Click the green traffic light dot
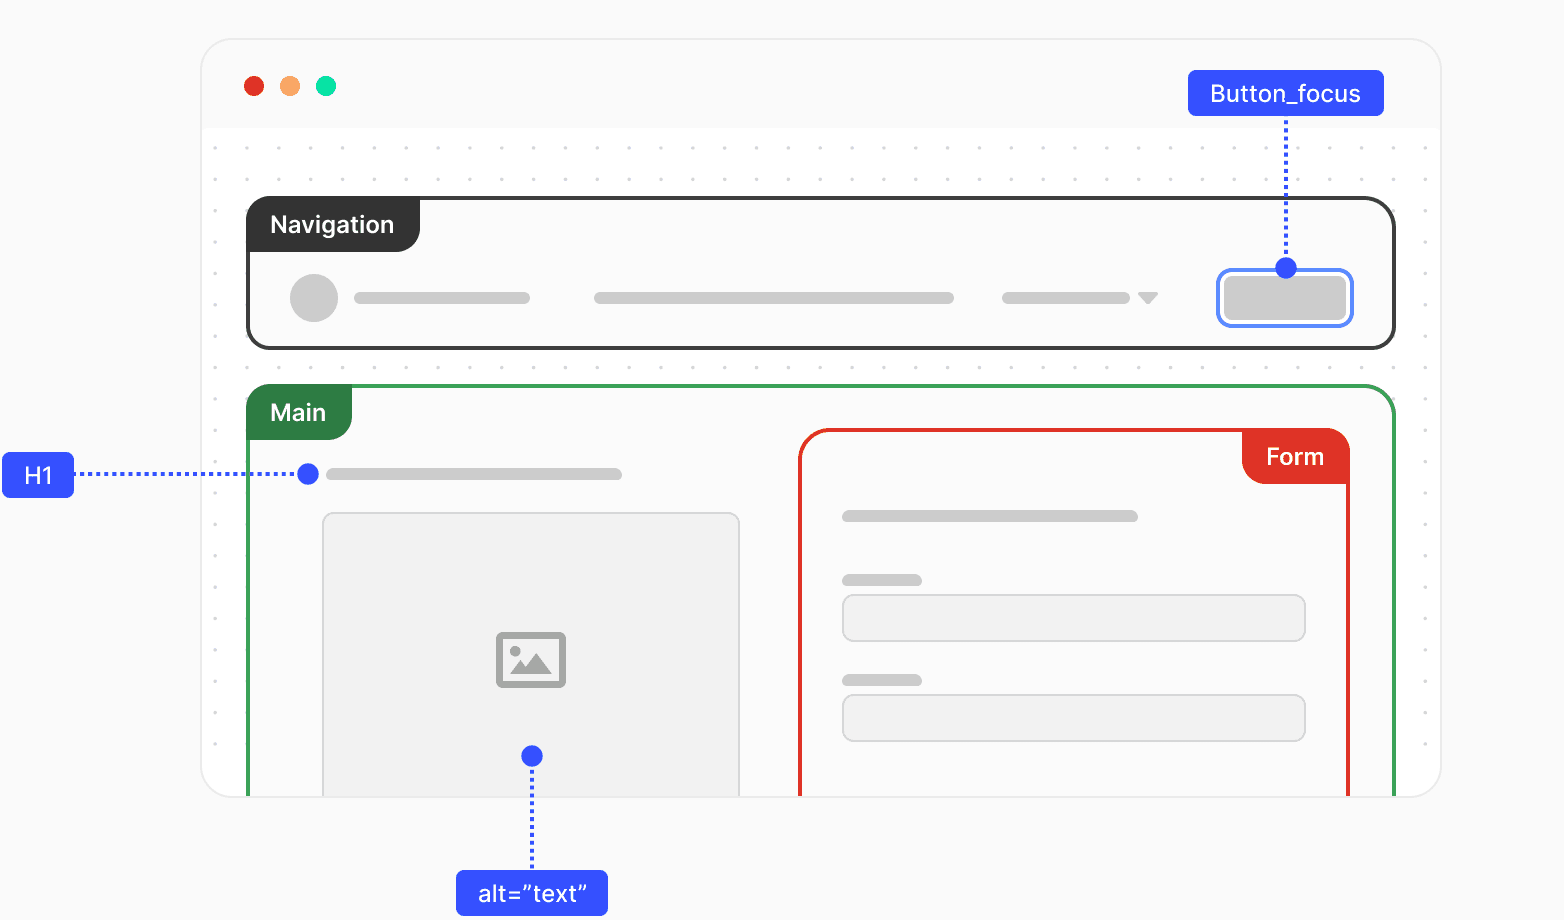The image size is (1564, 920). 326,86
